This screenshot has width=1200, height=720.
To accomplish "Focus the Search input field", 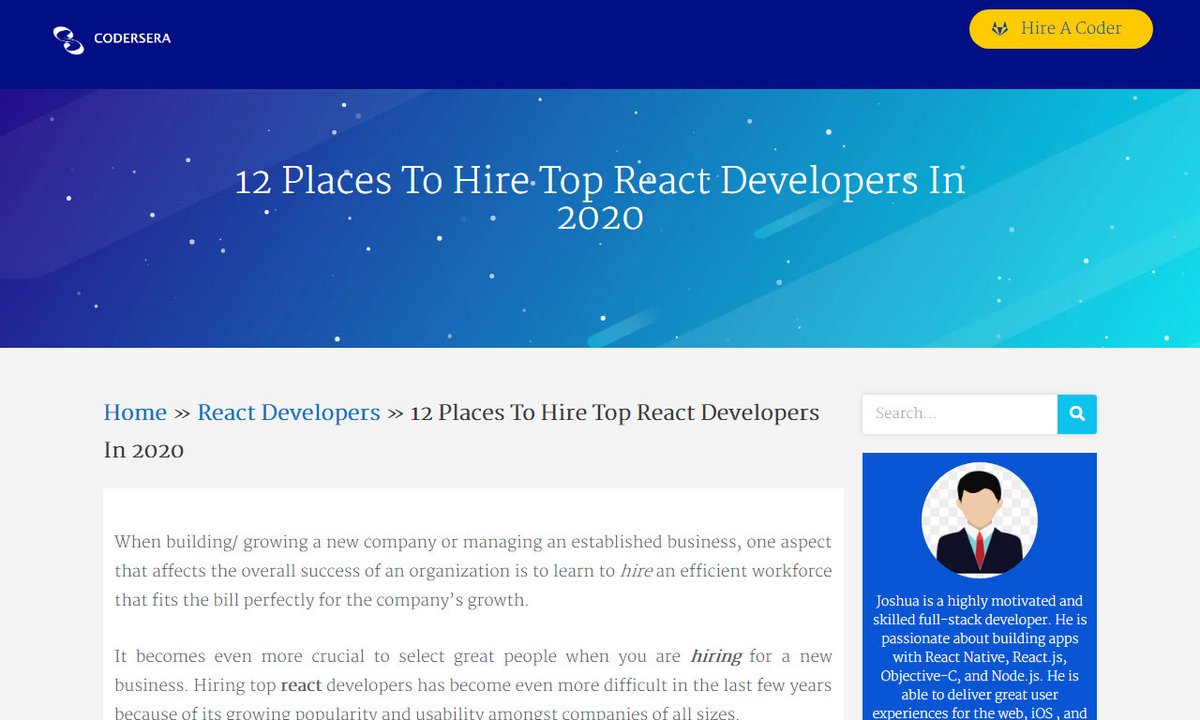I will [x=960, y=414].
